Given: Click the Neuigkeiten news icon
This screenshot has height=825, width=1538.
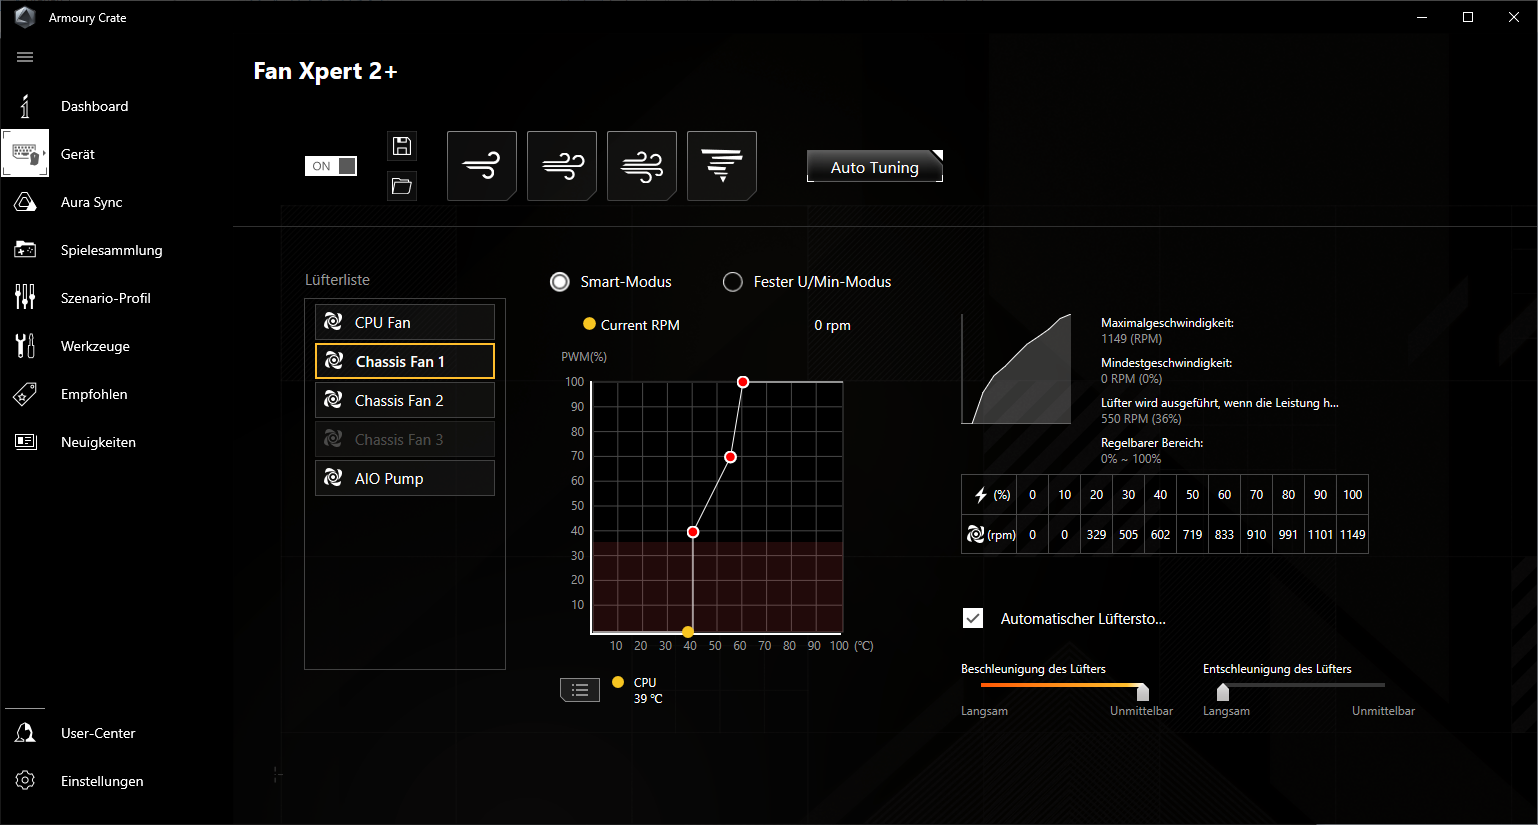Looking at the screenshot, I should [25, 442].
